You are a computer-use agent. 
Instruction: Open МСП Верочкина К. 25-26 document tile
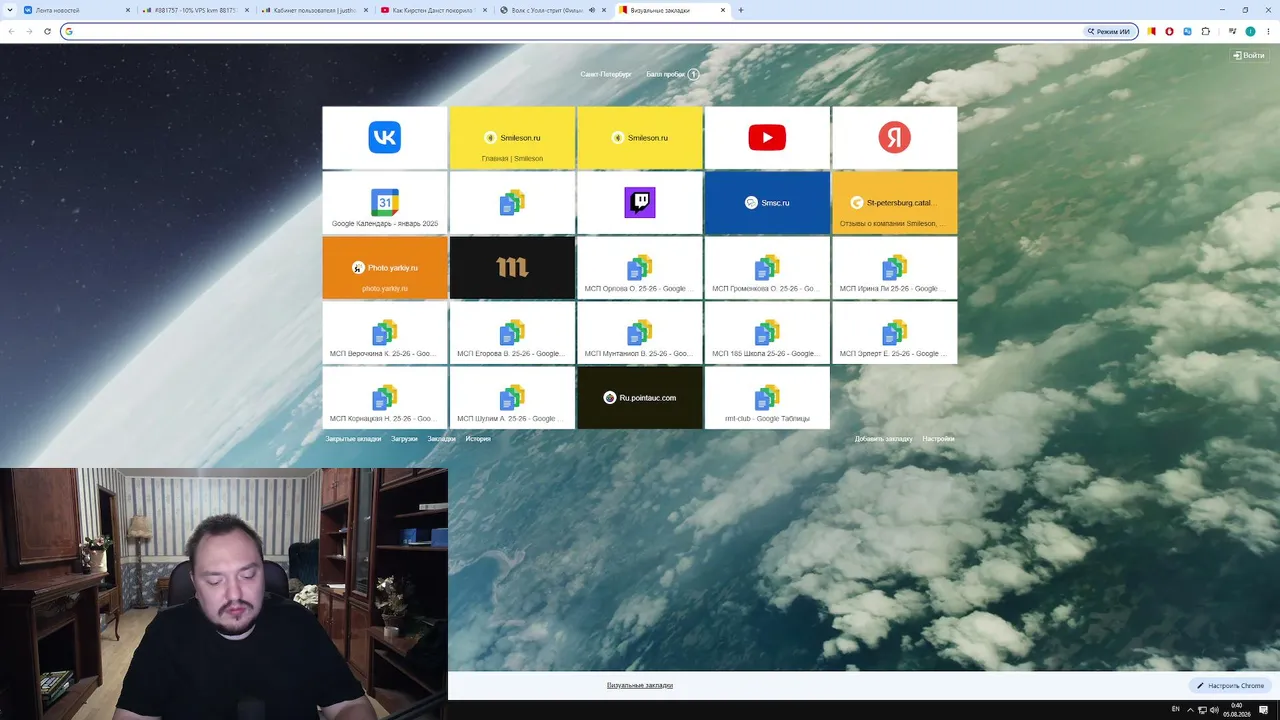point(385,333)
